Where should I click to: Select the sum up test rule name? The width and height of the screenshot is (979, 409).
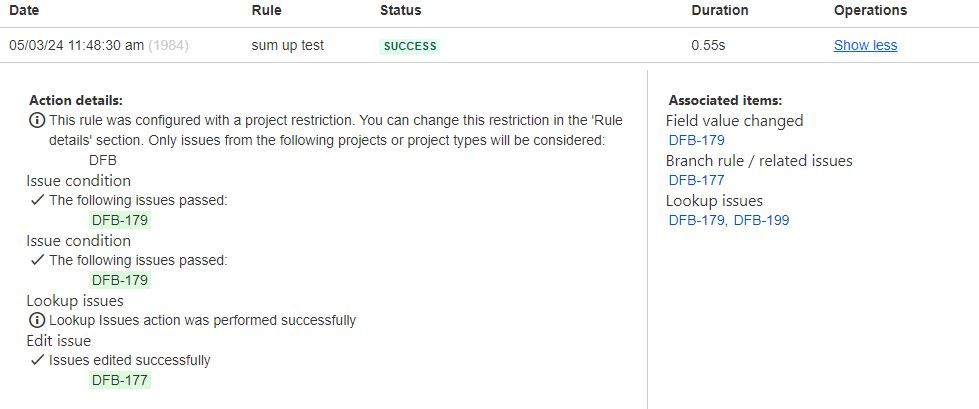(288, 46)
